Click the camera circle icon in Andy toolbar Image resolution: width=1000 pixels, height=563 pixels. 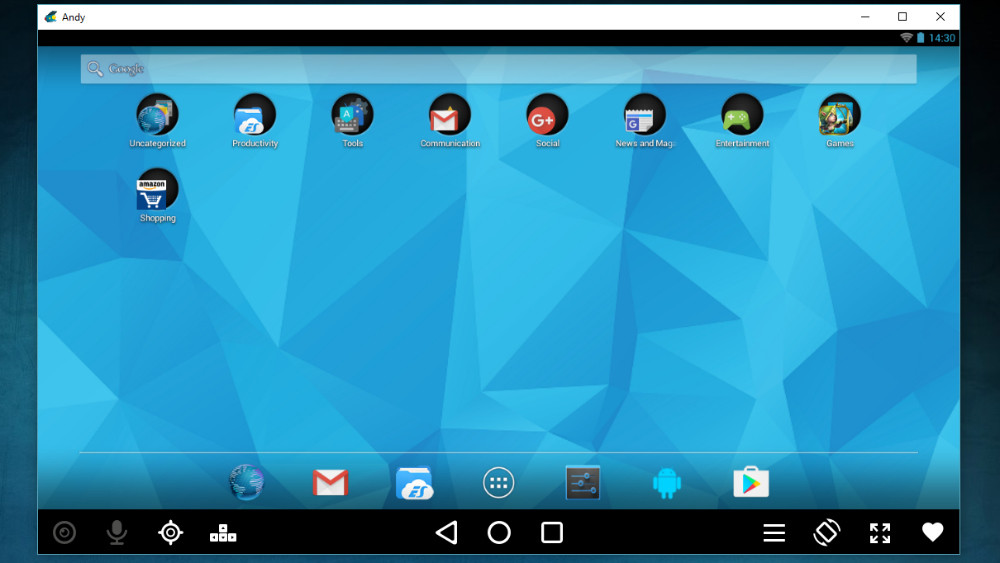tap(64, 532)
